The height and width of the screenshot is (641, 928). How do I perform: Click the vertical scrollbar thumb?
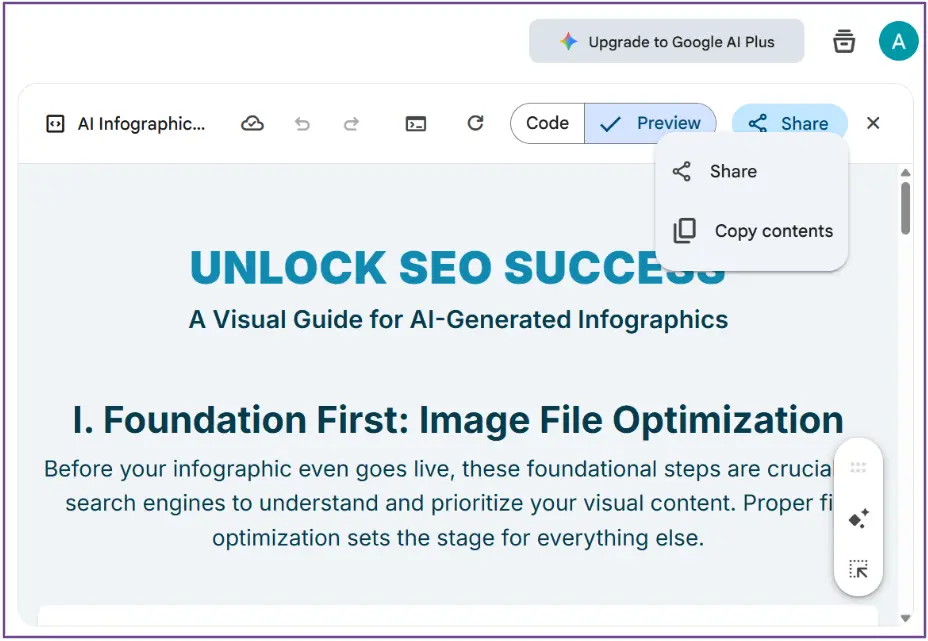(905, 208)
